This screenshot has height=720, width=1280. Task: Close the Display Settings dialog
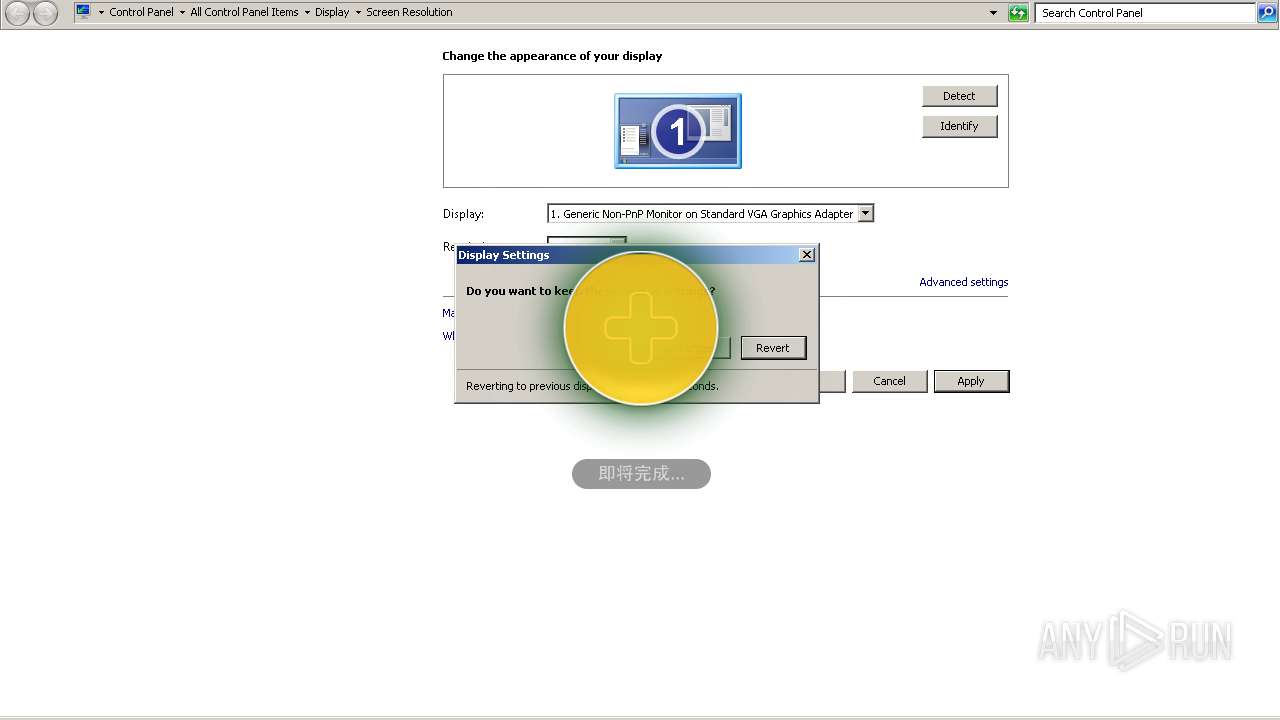tap(807, 255)
